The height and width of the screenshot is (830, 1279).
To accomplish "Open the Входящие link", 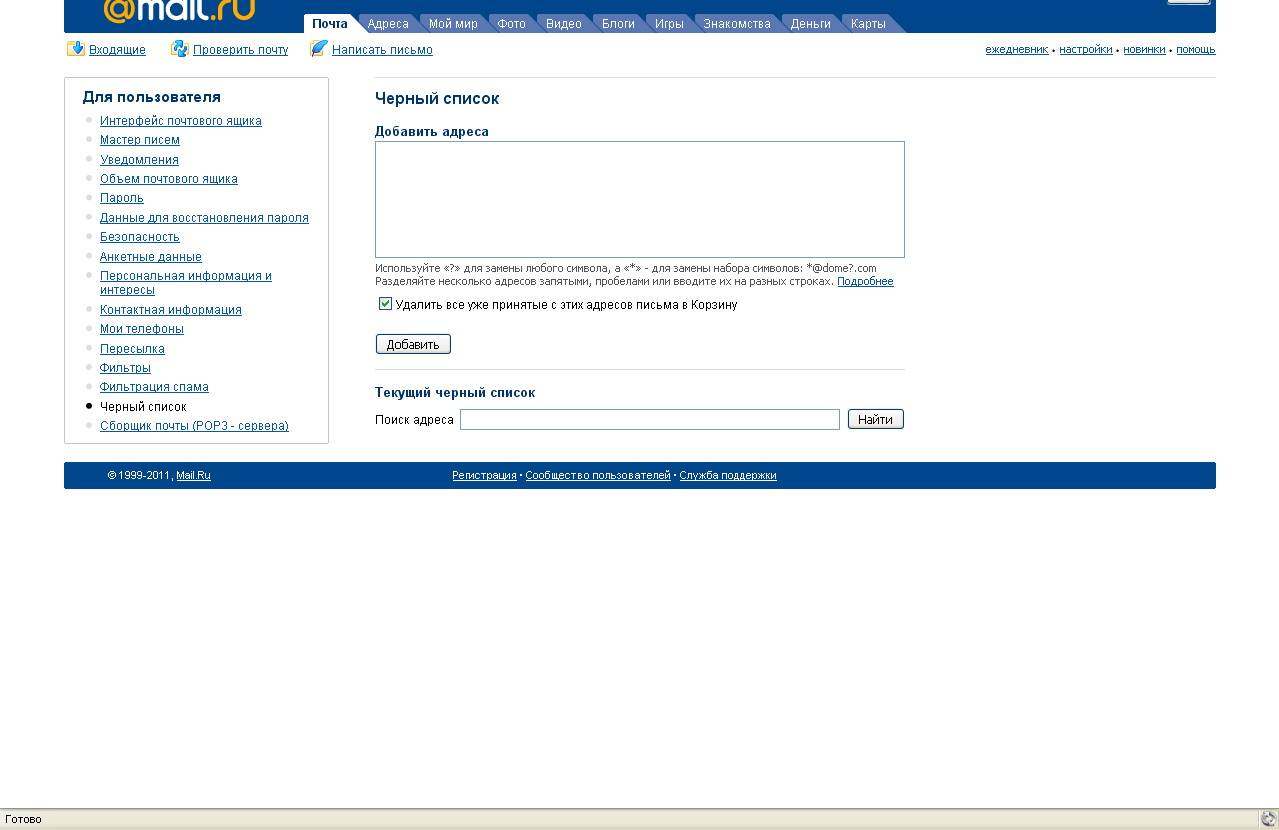I will click(117, 50).
